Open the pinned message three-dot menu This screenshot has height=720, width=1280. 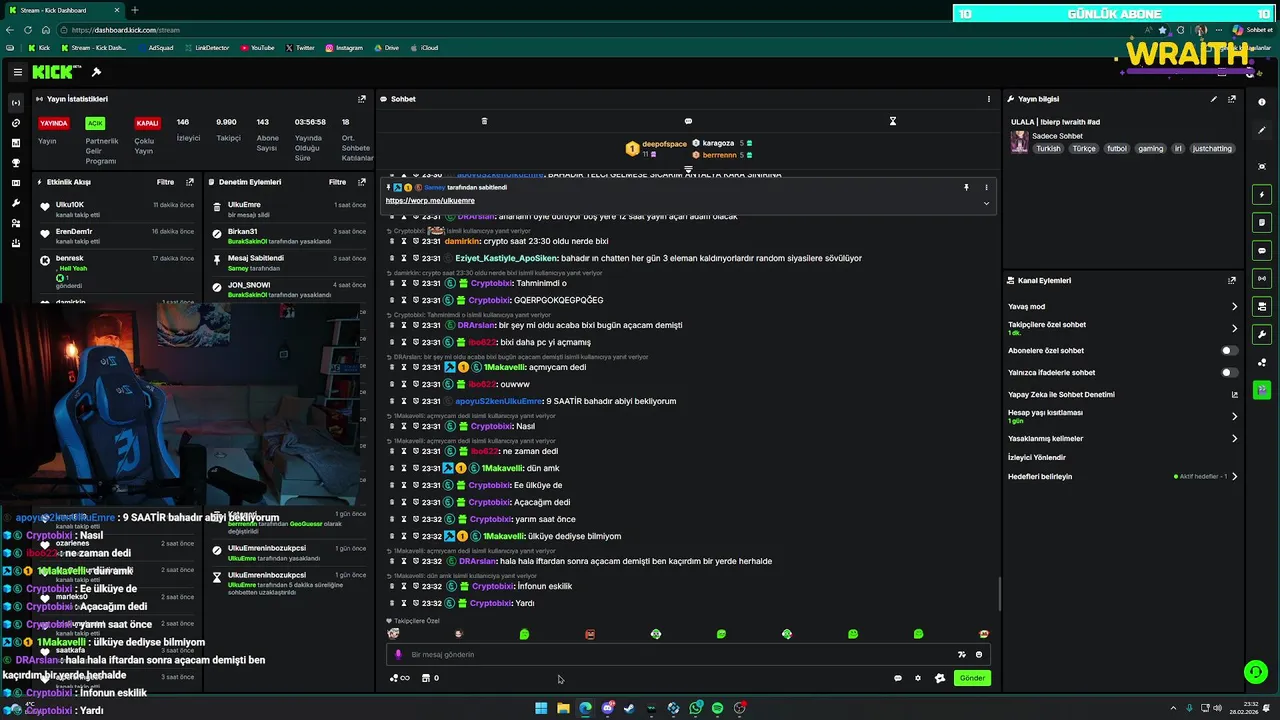986,187
